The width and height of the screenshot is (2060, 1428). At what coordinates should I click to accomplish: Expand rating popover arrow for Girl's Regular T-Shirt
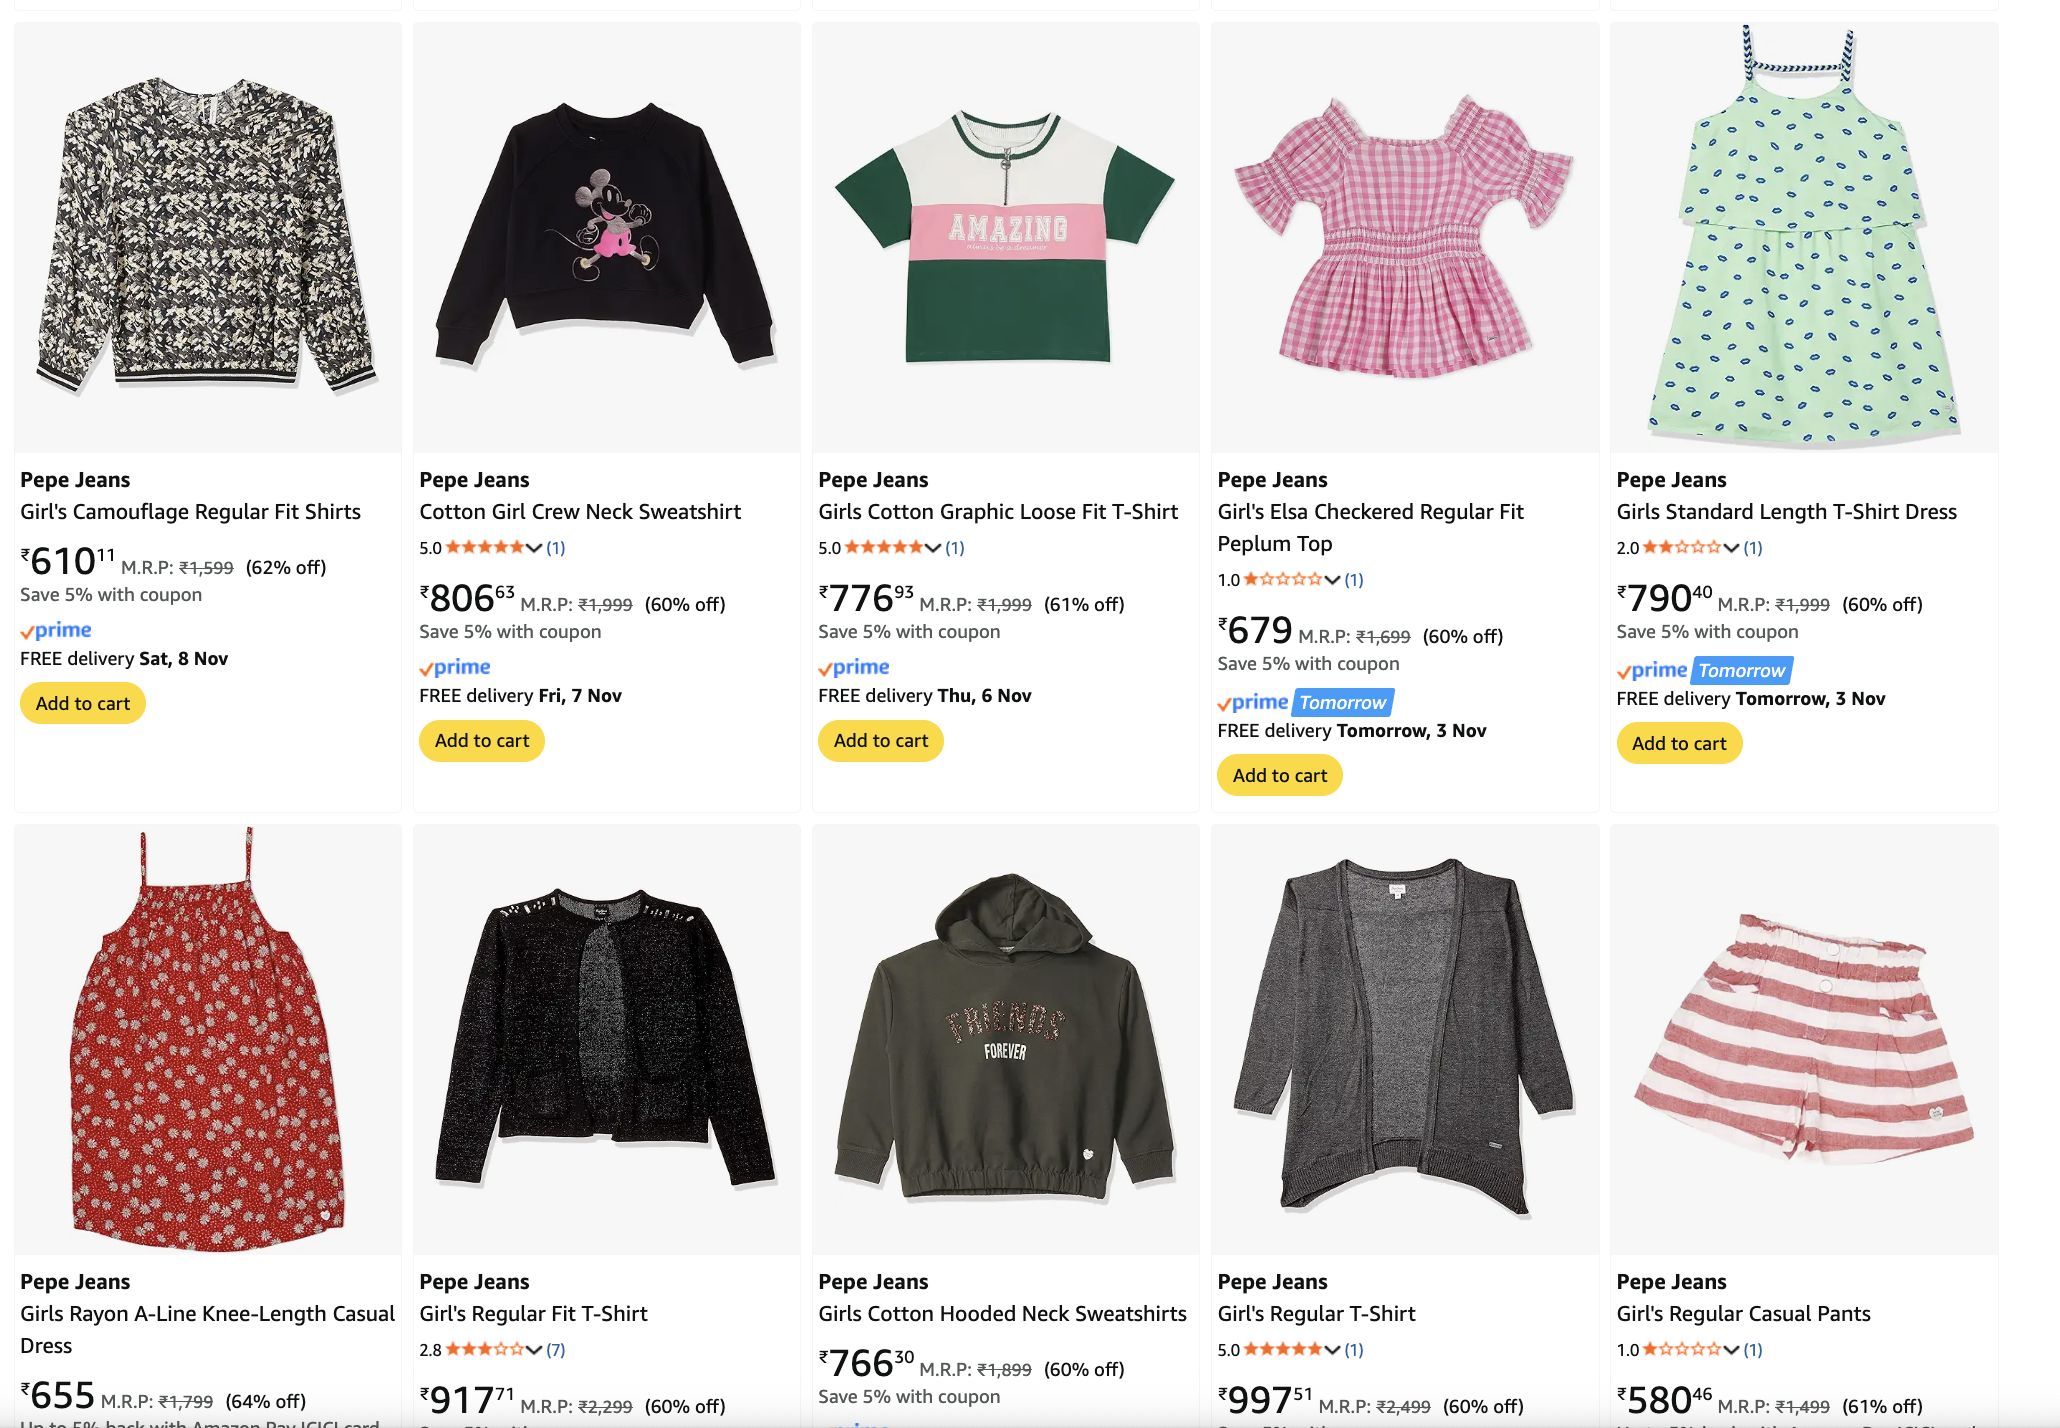pos(1332,1350)
